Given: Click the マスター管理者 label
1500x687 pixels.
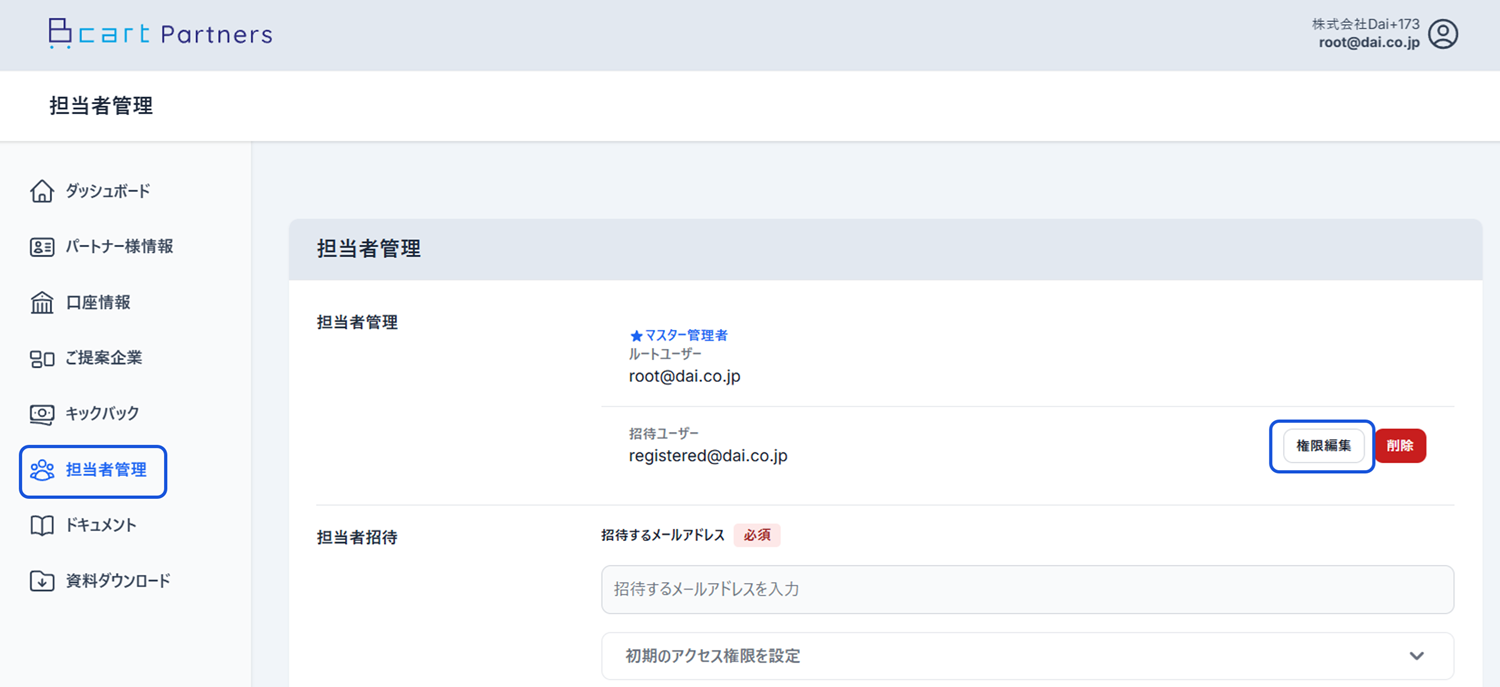Looking at the screenshot, I should 686,336.
